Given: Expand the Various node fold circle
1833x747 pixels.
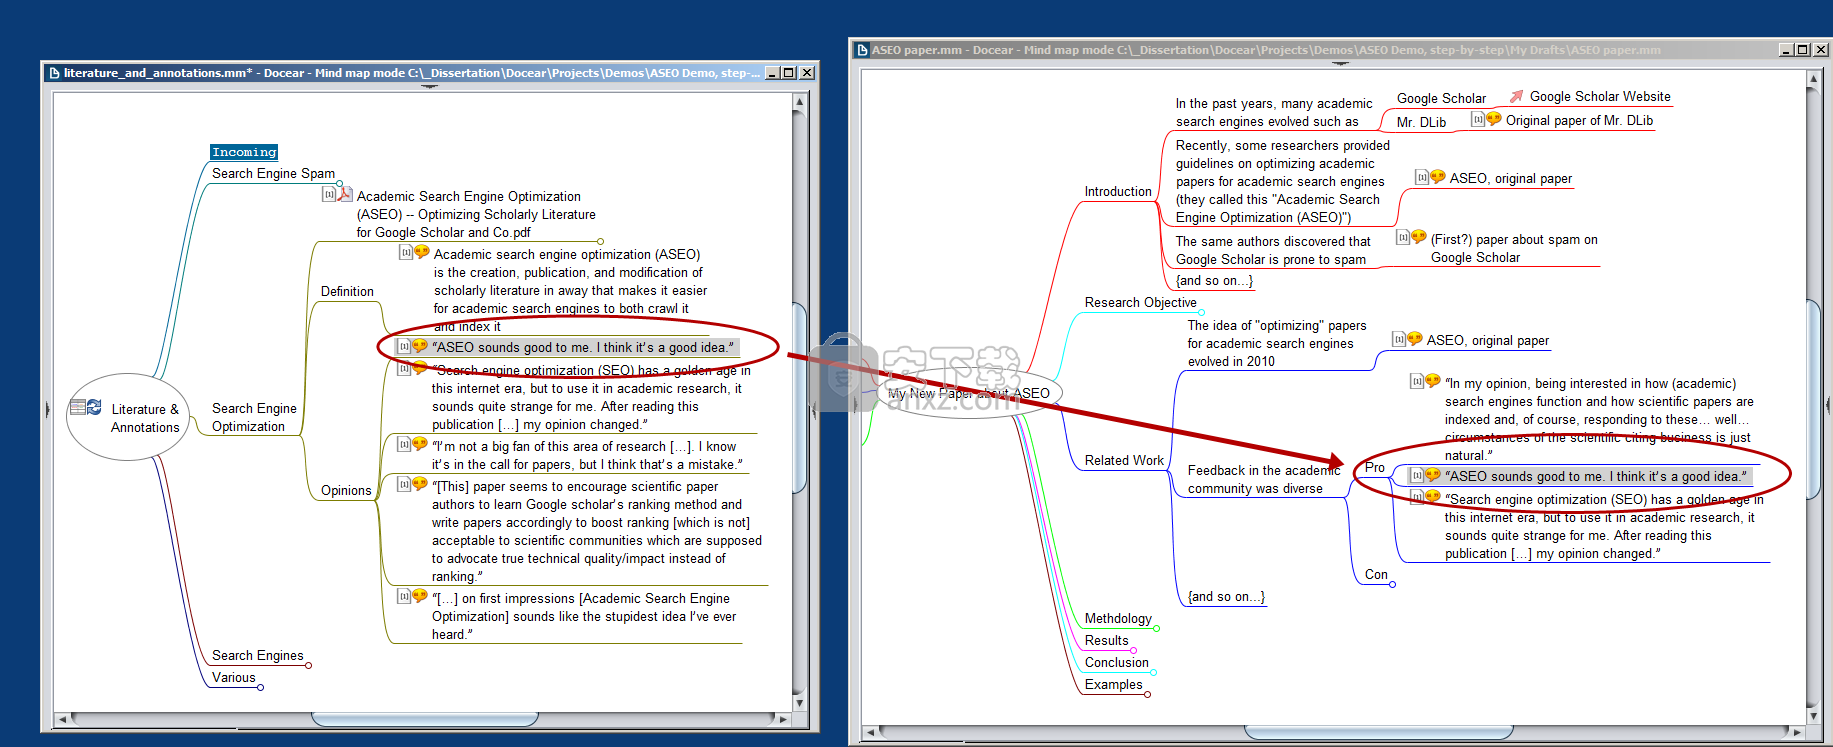Looking at the screenshot, I should coord(260,687).
